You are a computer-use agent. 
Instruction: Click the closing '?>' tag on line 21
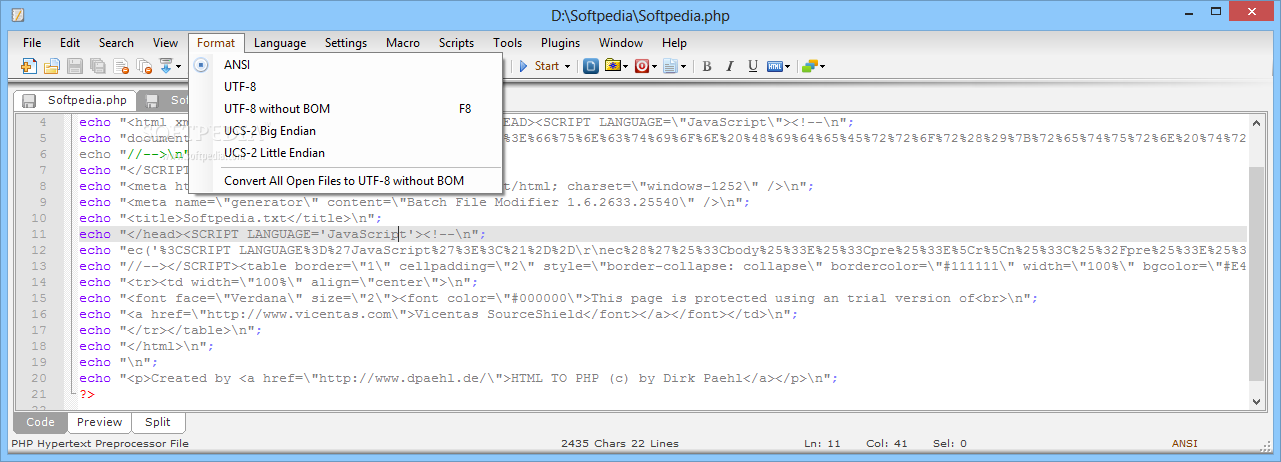pos(88,394)
